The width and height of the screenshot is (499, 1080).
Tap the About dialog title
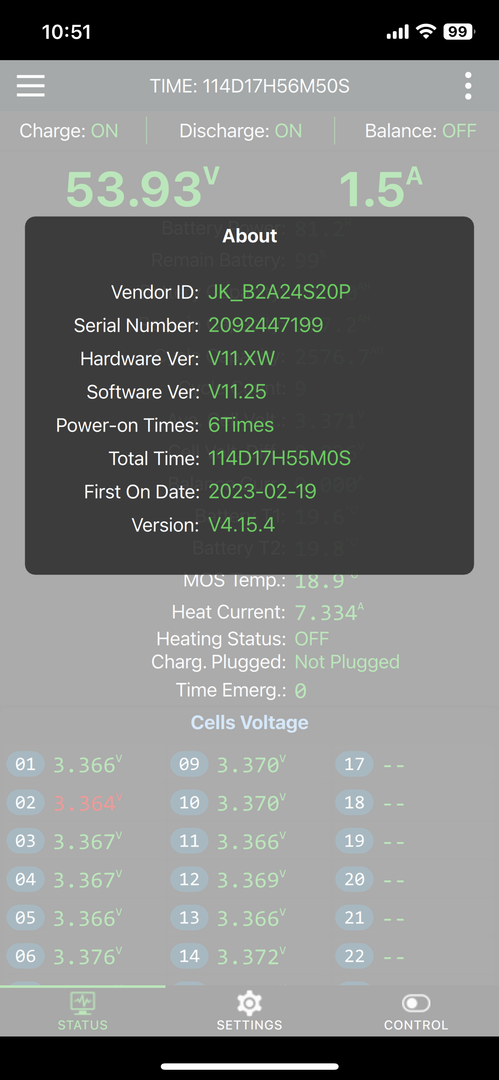250,236
